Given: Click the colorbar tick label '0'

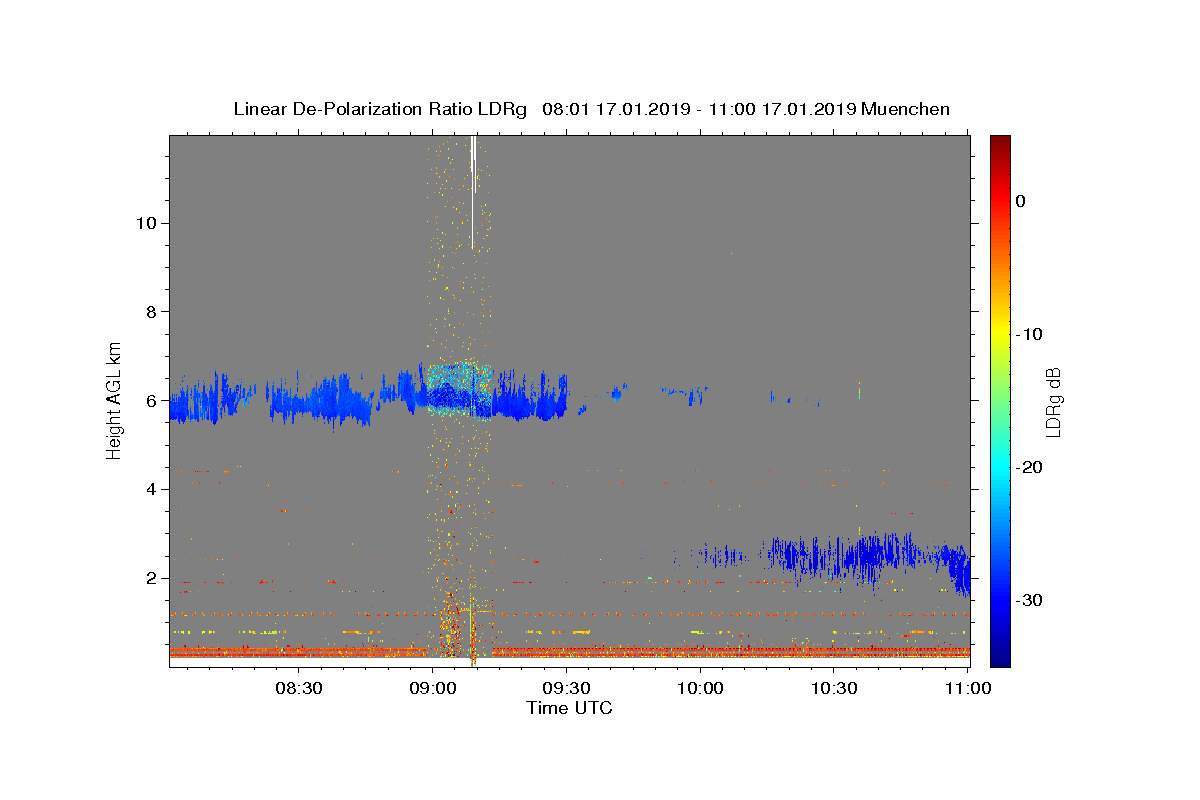Looking at the screenshot, I should pos(1021,201).
